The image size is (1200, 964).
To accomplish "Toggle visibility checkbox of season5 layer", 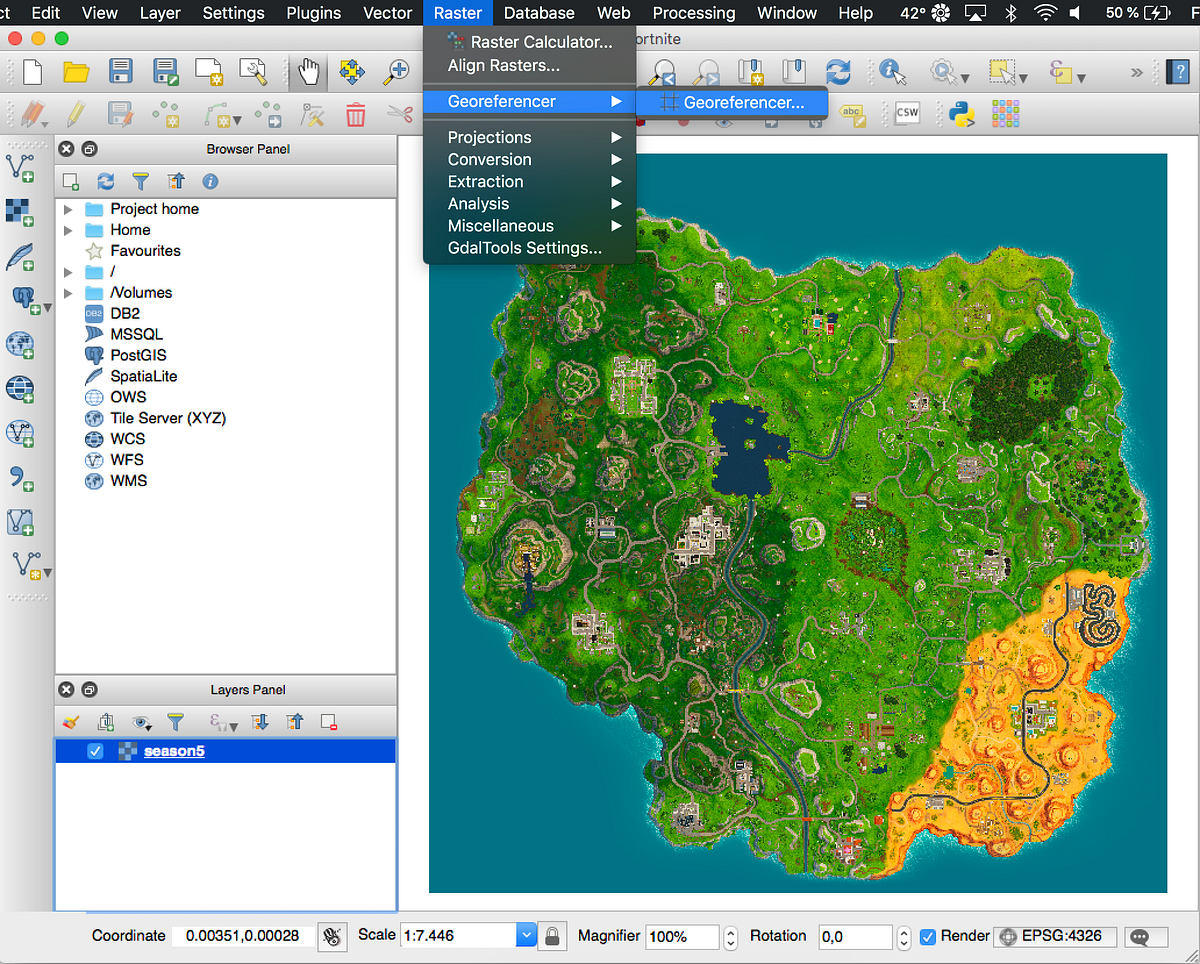I will 95,750.
